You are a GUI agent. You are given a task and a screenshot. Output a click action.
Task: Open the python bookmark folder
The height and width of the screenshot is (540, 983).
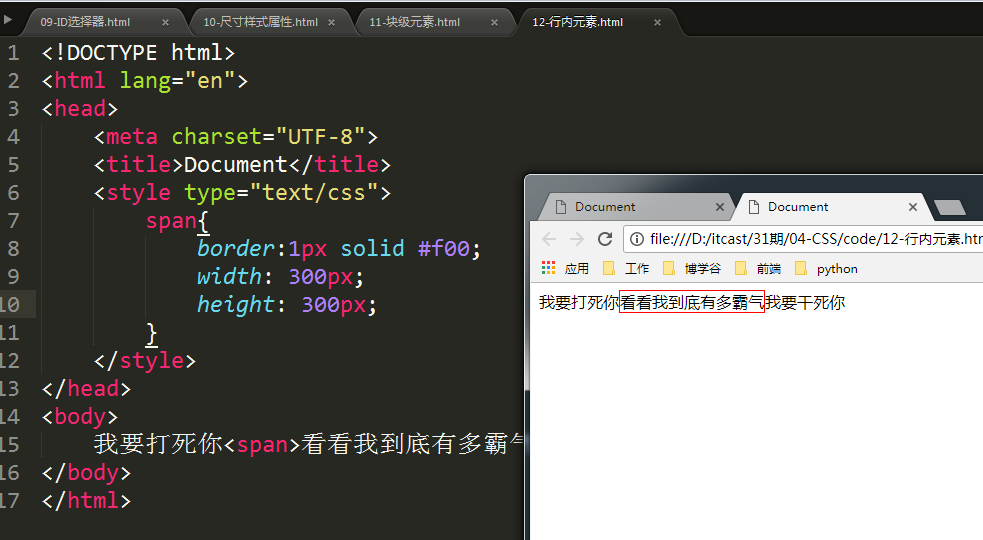pyautogui.click(x=826, y=268)
